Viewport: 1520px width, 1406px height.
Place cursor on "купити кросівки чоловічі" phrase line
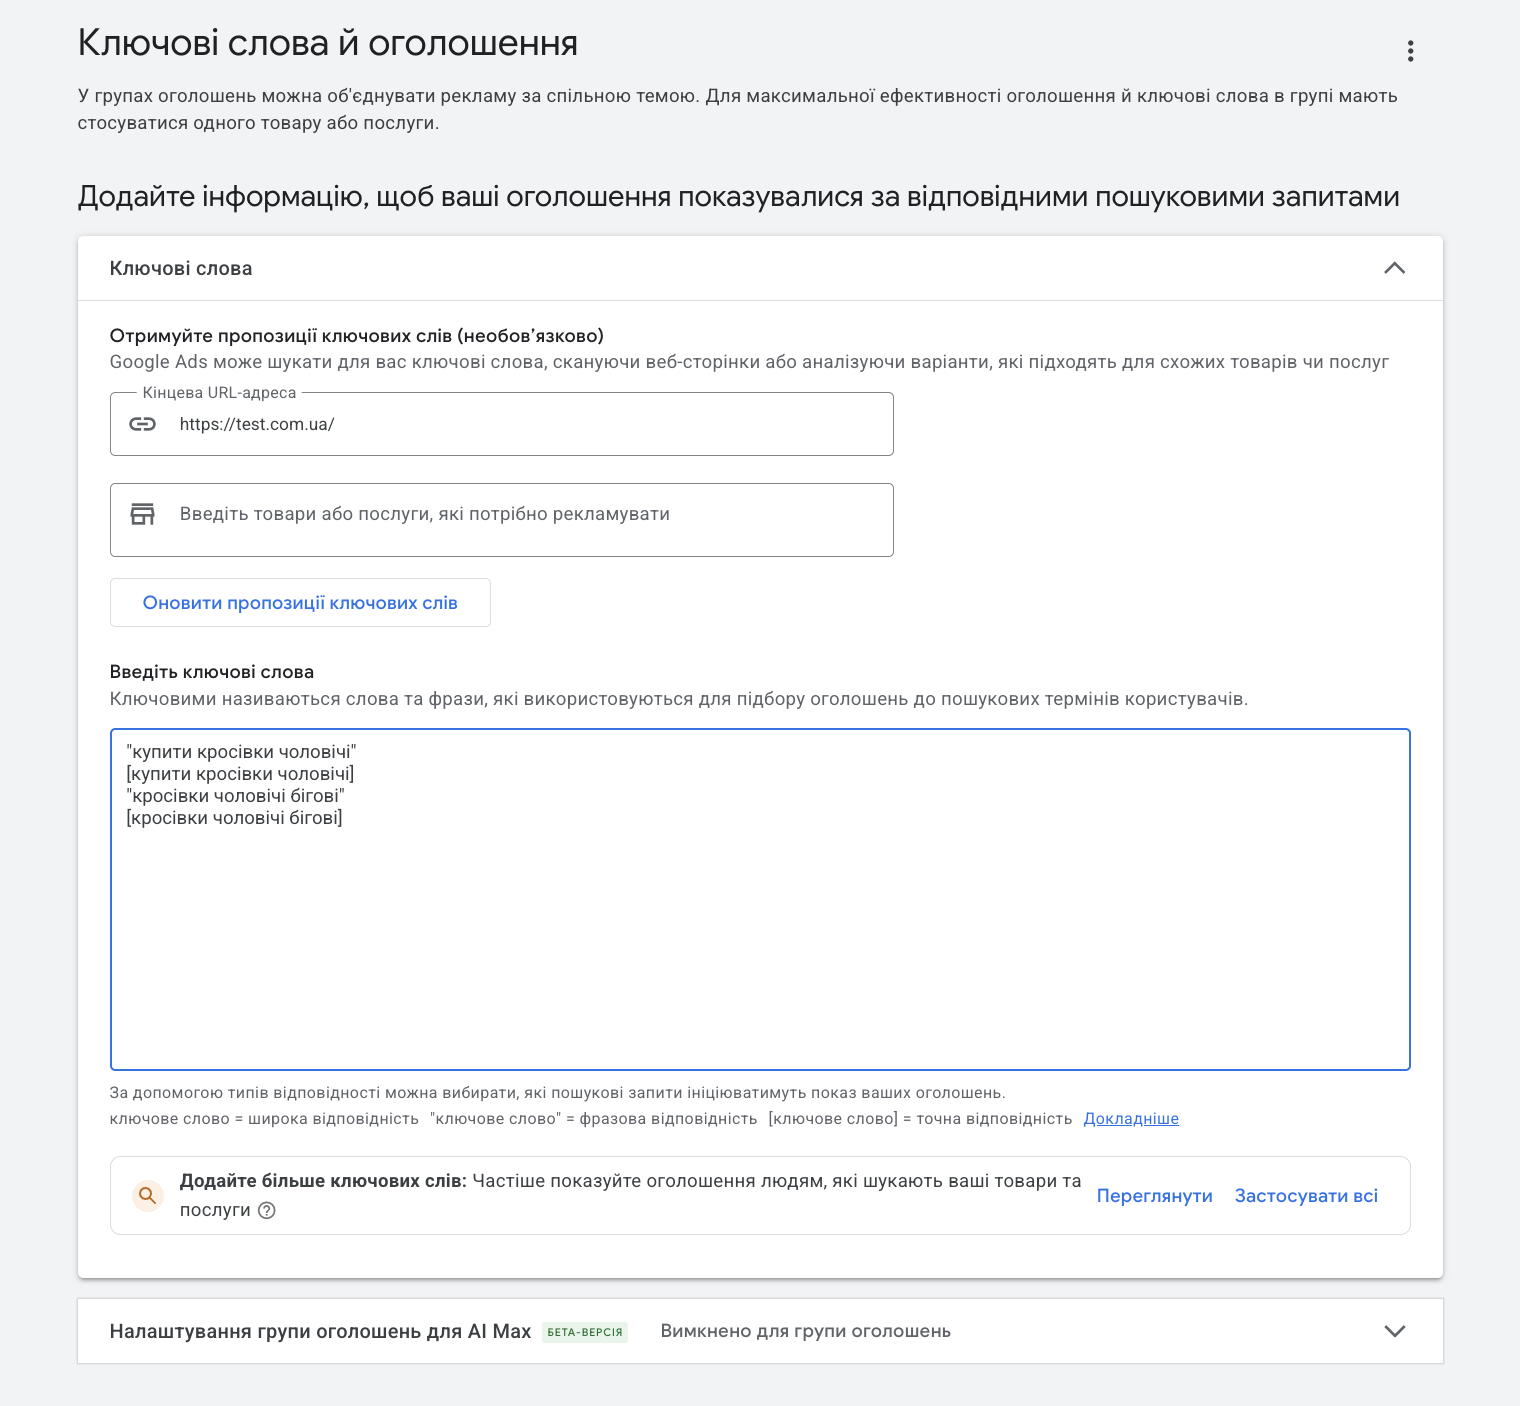[x=241, y=752]
